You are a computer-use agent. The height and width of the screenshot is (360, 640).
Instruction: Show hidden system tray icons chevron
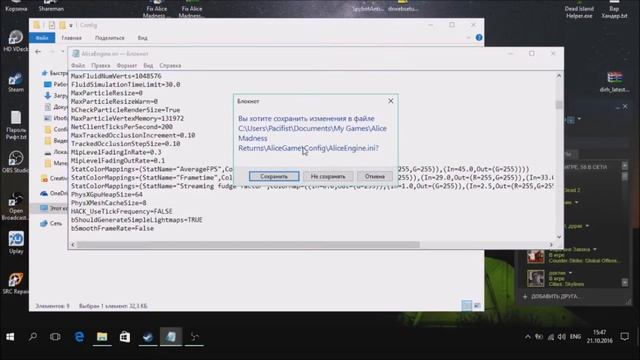(x=527, y=337)
